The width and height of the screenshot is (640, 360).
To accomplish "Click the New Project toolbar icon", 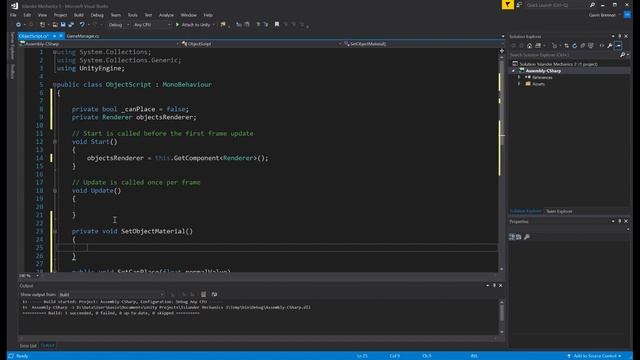I will (42, 25).
